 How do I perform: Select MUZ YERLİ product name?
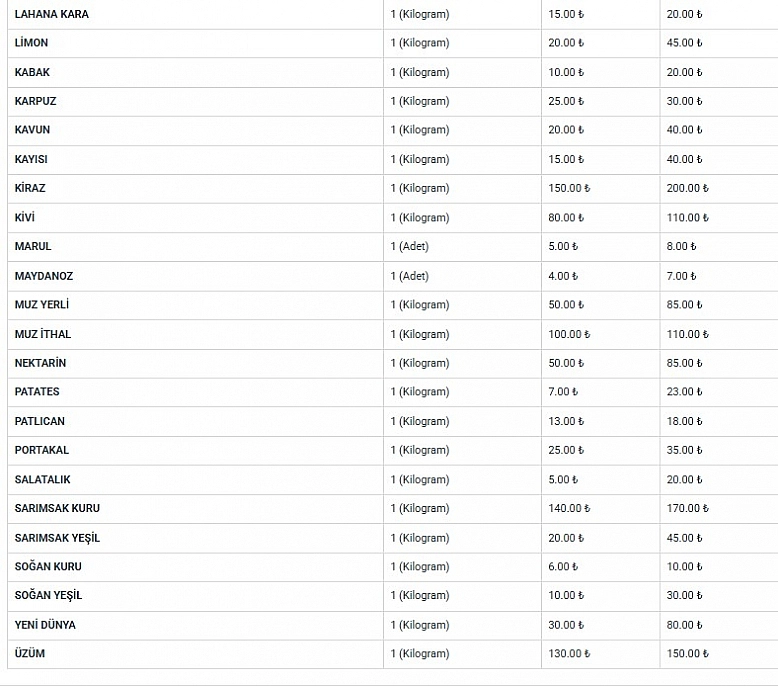point(42,305)
